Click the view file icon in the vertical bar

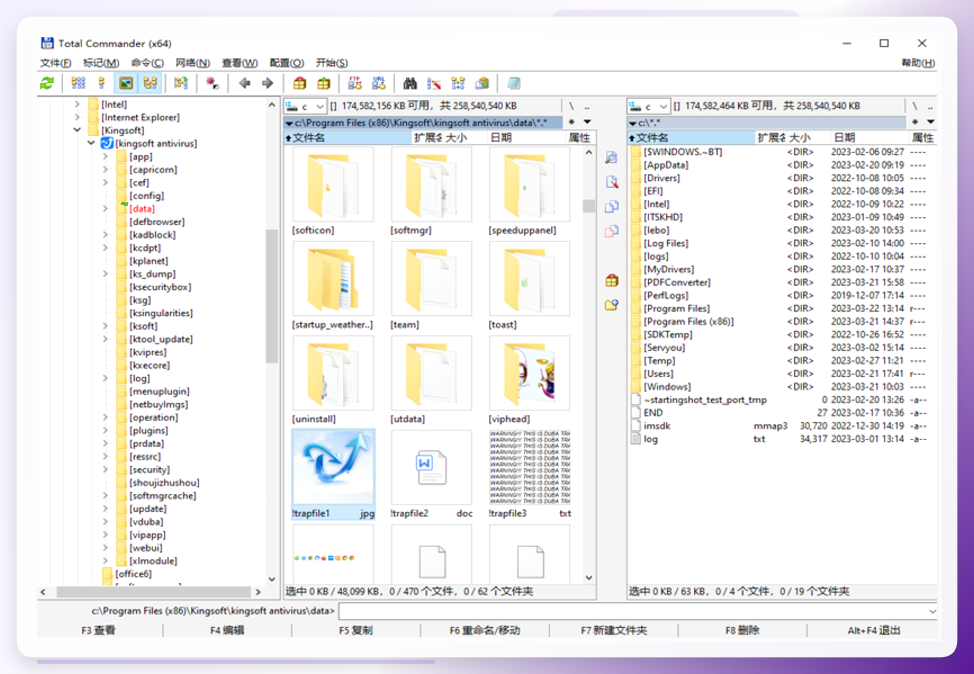612,157
